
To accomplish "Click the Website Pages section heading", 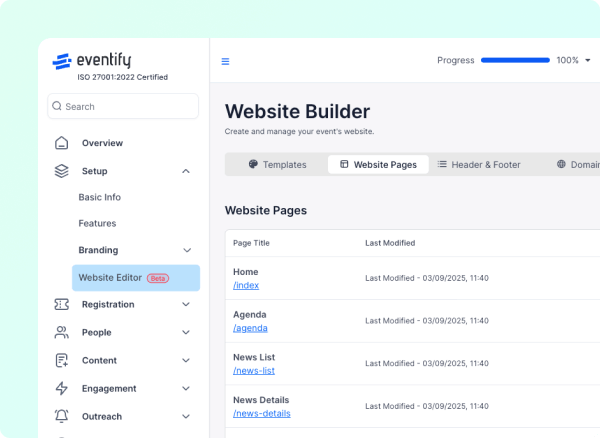I will click(x=266, y=211).
